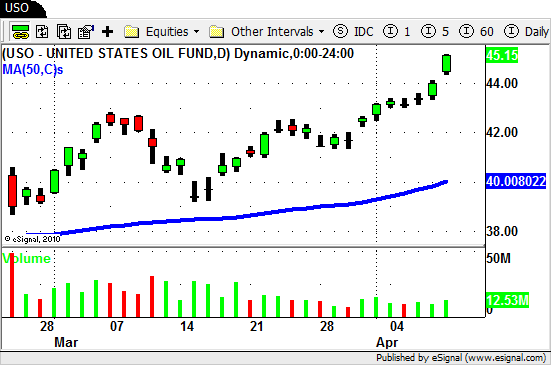This screenshot has width=551, height=365.
Task: Click the Mar month label on time axis
Action: tap(66, 342)
